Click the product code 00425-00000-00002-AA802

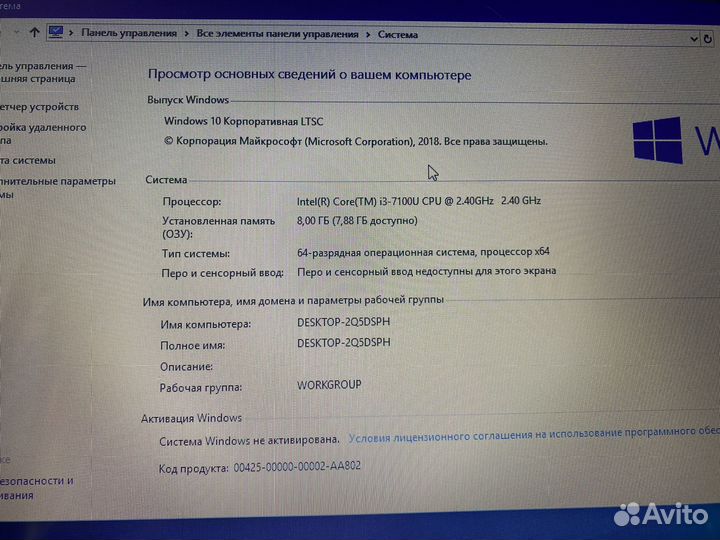click(297, 467)
